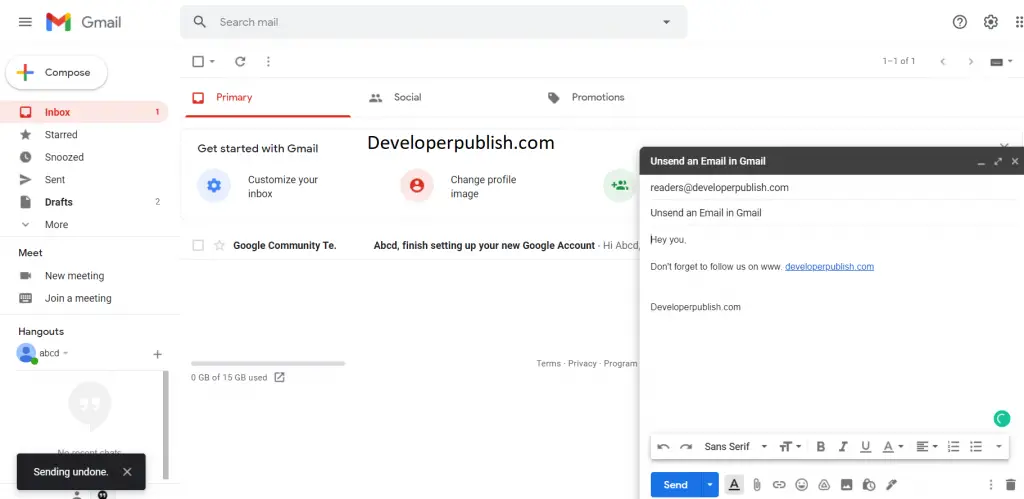Click the Gmail logo
This screenshot has height=499, width=1024.
(83, 22)
